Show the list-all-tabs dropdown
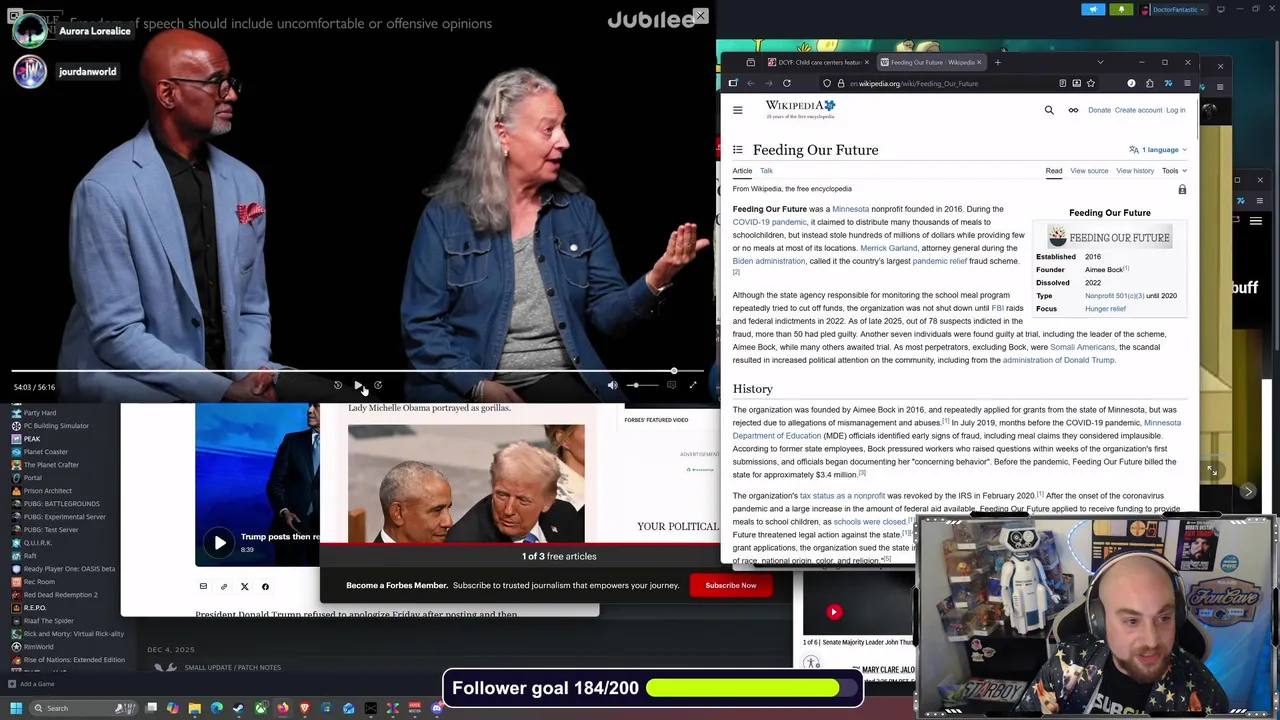The height and width of the screenshot is (720, 1280). pos(1100,62)
